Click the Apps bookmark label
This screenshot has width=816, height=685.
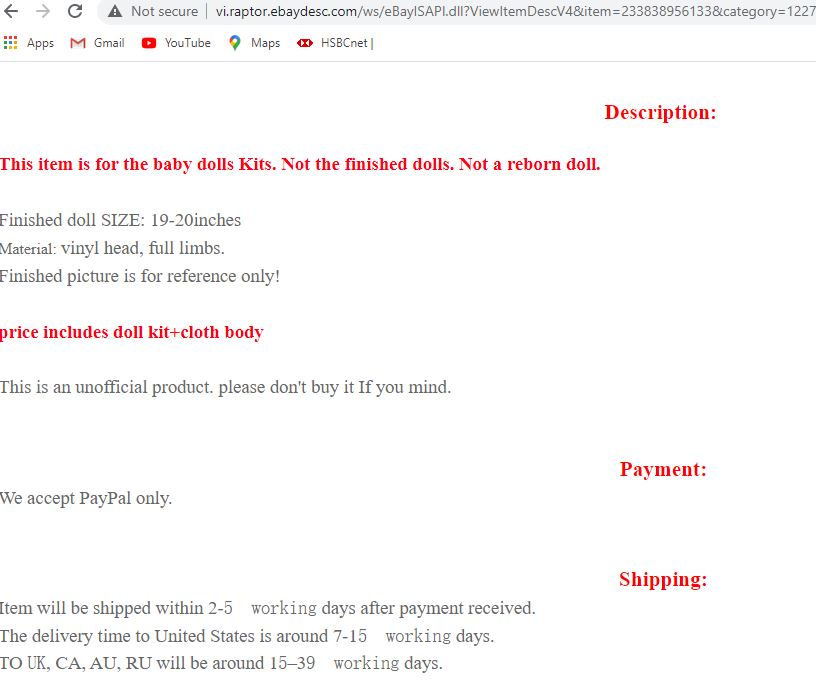click(41, 43)
